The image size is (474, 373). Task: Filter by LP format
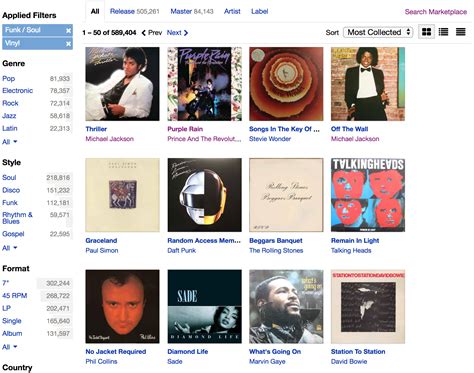pyautogui.click(x=6, y=308)
